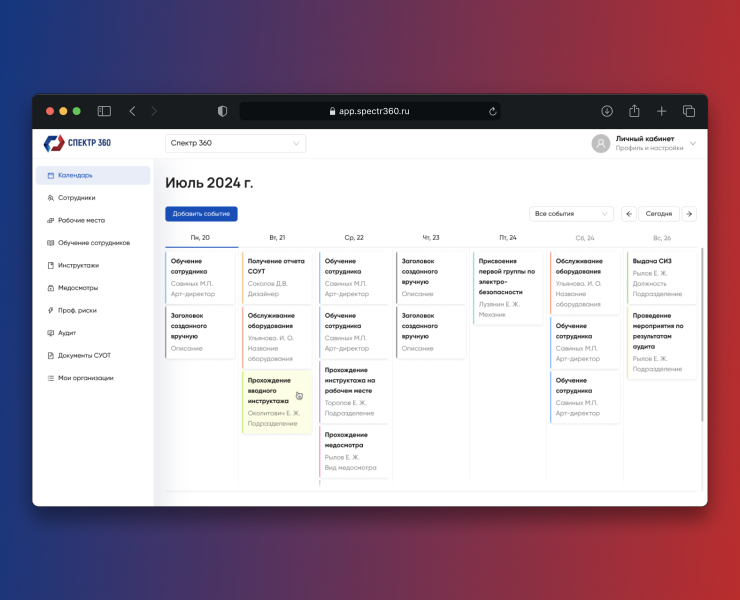The height and width of the screenshot is (600, 740).
Task: Open Документы СУОТ in the sidebar
Action: tap(93, 355)
